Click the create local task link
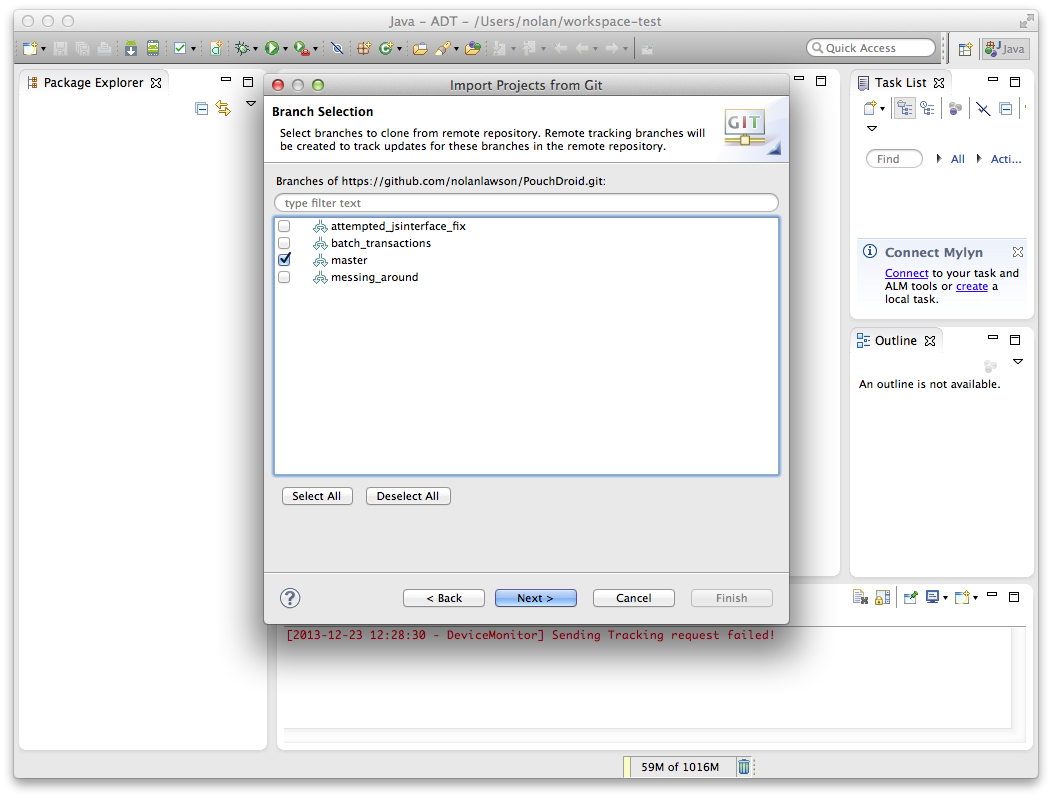 [971, 286]
